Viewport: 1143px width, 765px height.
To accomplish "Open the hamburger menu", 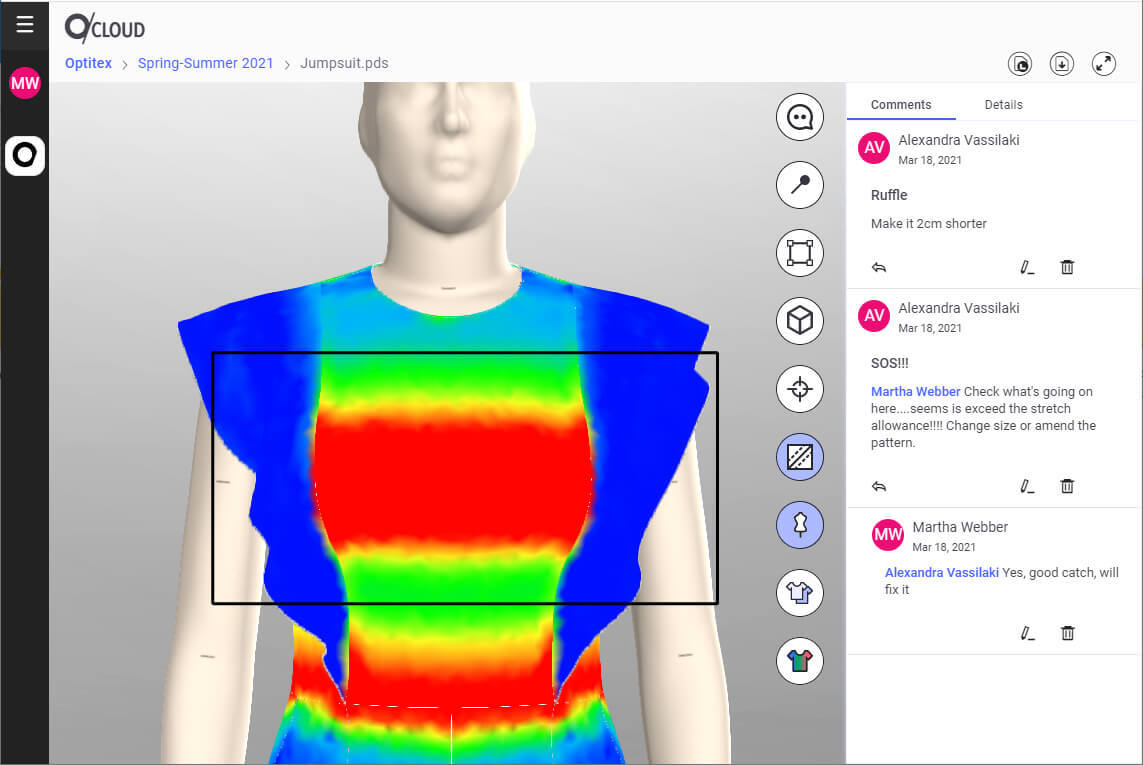I will [x=24, y=25].
